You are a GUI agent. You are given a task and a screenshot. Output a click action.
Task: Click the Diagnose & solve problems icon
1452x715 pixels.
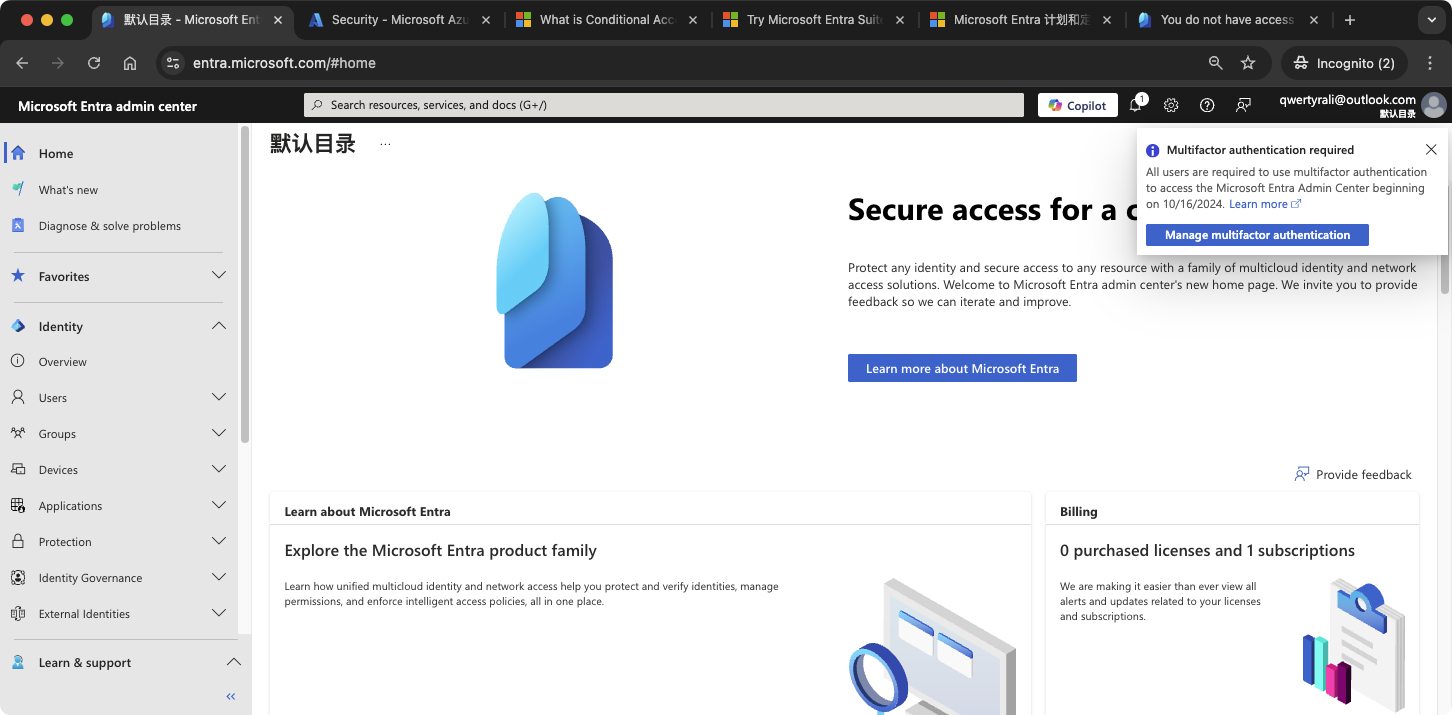pos(18,225)
